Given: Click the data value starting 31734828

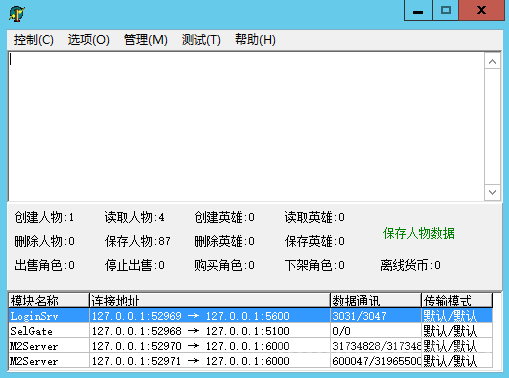Looking at the screenshot, I should [377, 346].
